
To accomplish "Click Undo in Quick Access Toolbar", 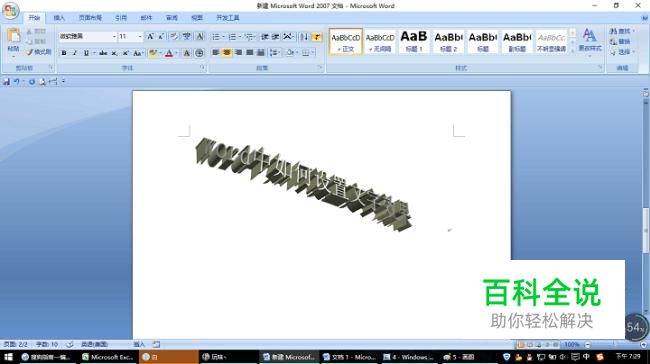I will [16, 82].
